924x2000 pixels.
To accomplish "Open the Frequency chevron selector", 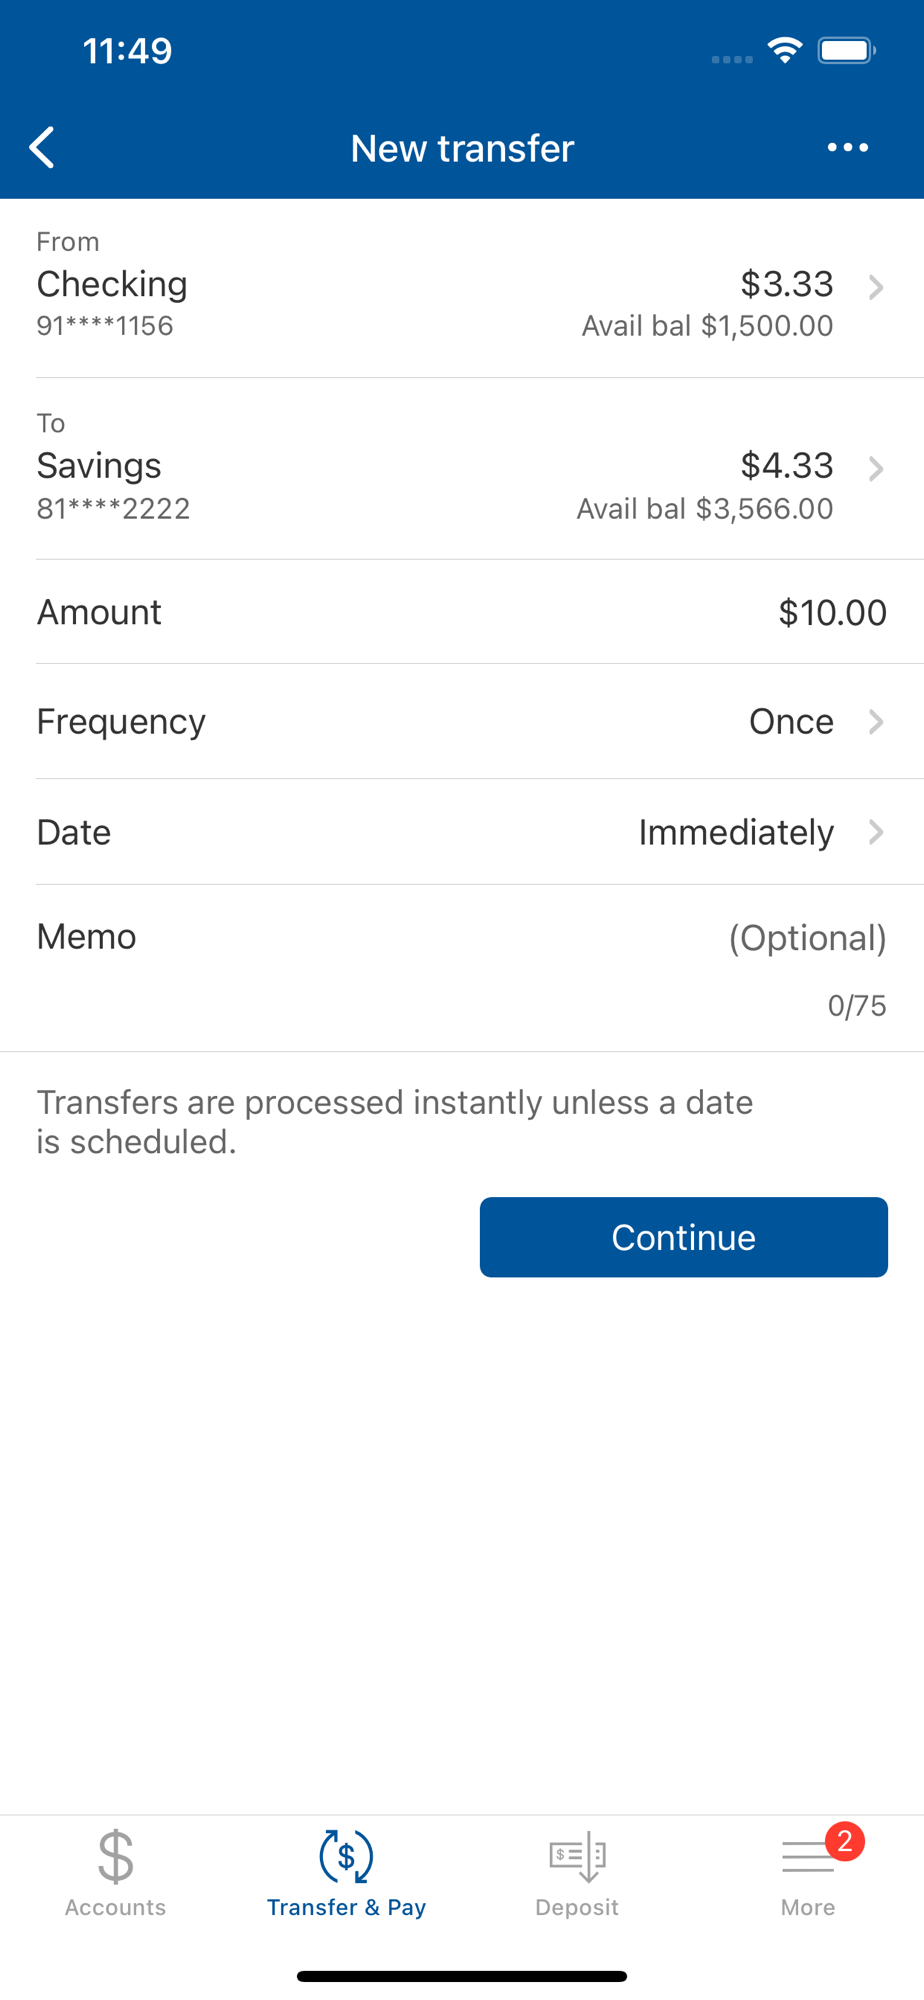I will [x=876, y=722].
